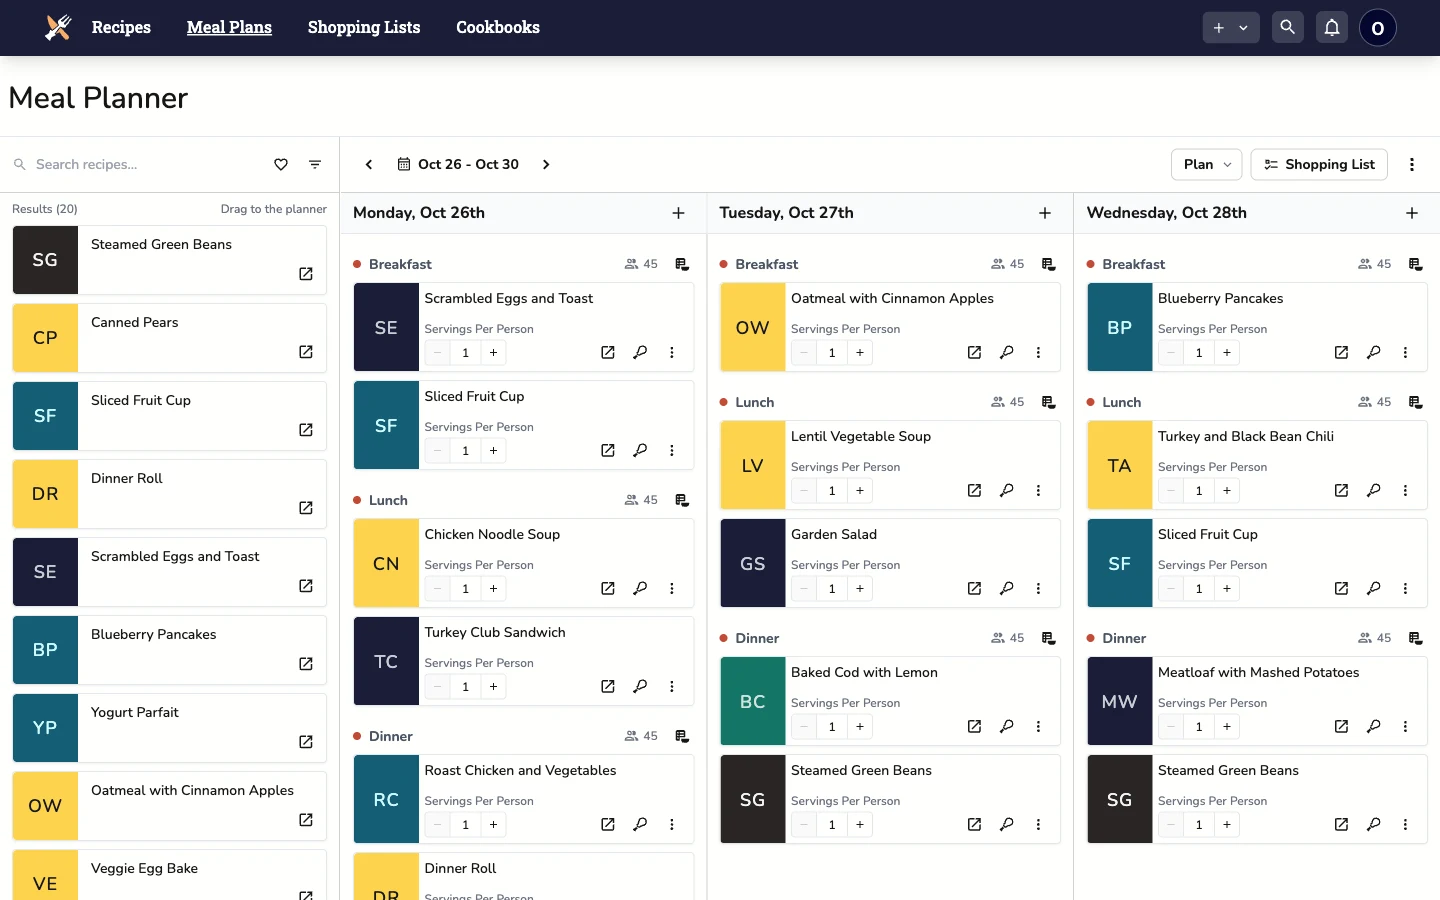
Task: Open the Oct 26 - Oct 30 date picker
Action: click(x=458, y=164)
